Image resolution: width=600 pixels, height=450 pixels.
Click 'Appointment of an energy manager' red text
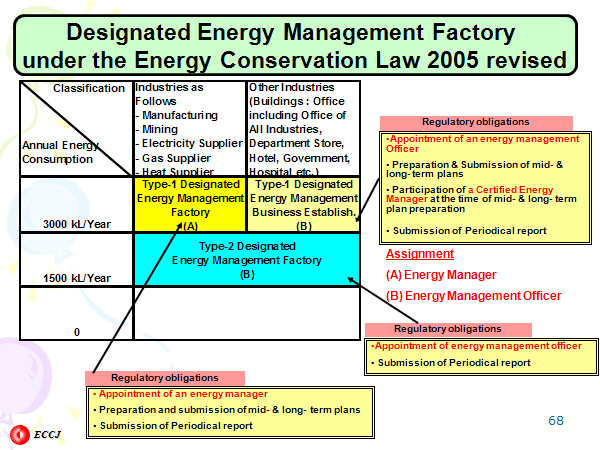(180, 394)
